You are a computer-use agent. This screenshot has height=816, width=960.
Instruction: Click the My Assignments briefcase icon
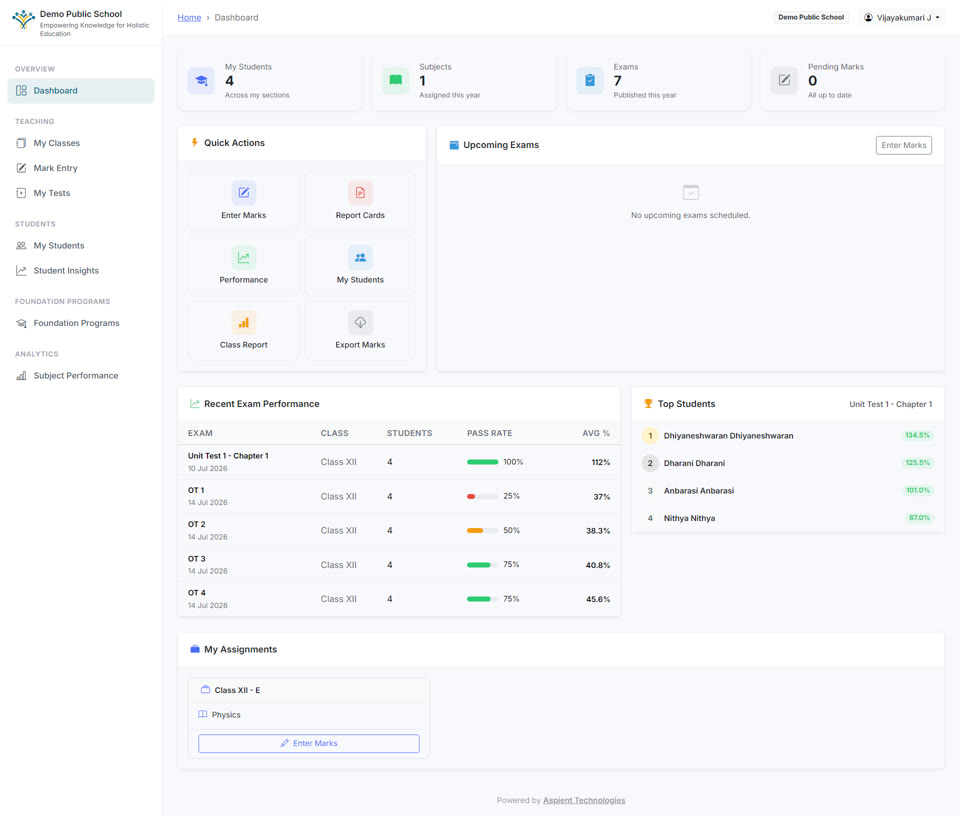click(195, 649)
